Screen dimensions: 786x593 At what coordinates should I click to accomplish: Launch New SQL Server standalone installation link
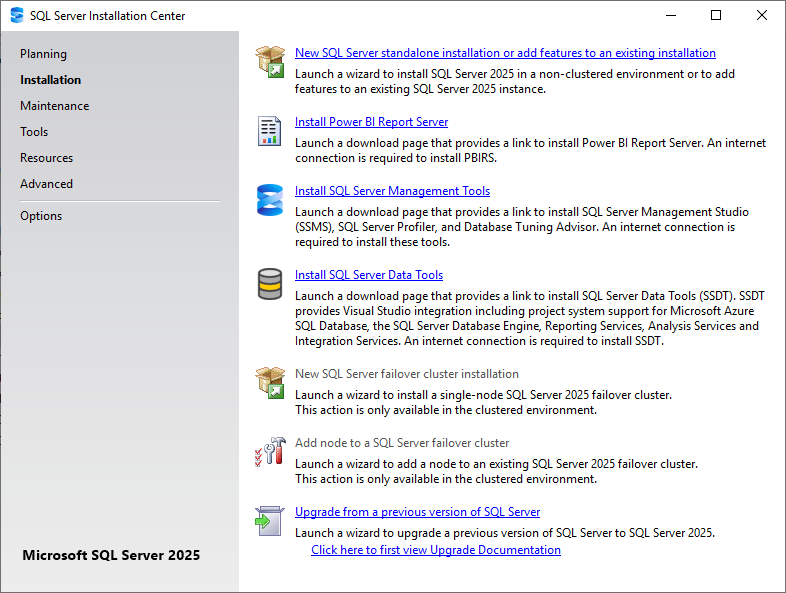pyautogui.click(x=505, y=53)
